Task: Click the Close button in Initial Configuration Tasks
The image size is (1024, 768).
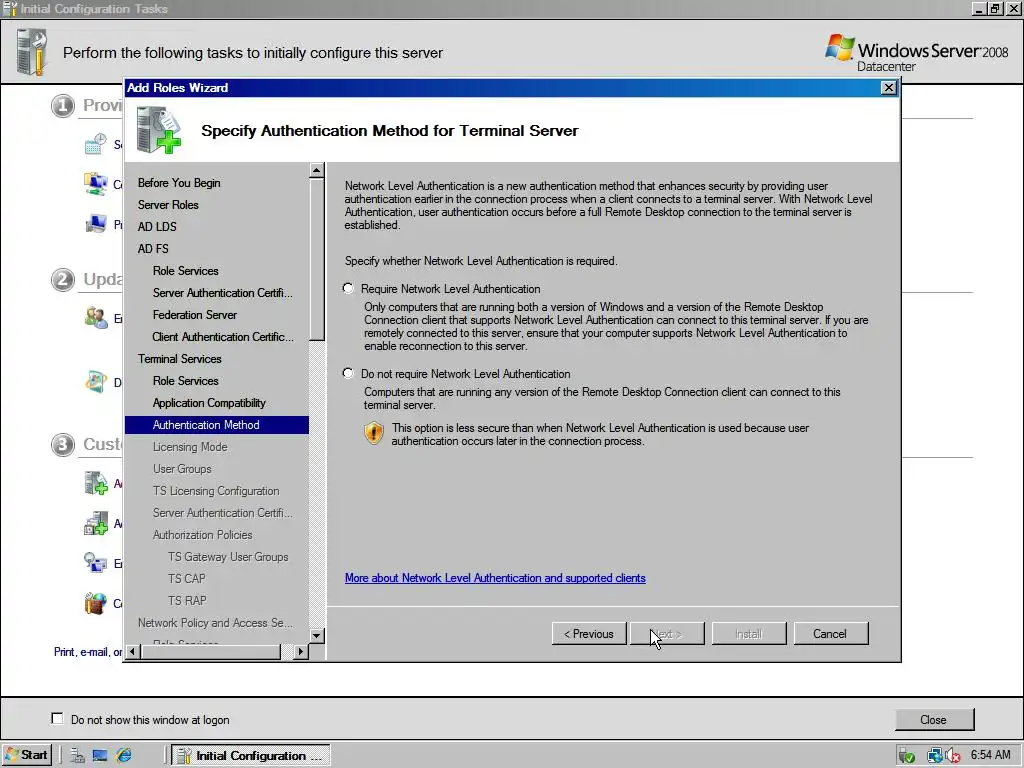Action: [x=934, y=720]
